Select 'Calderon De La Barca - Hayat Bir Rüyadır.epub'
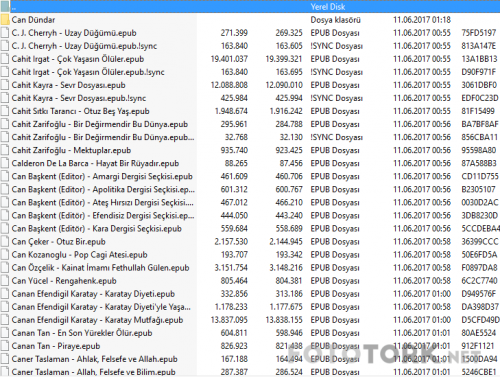Viewport: 500px width, 377px height. pos(95,163)
